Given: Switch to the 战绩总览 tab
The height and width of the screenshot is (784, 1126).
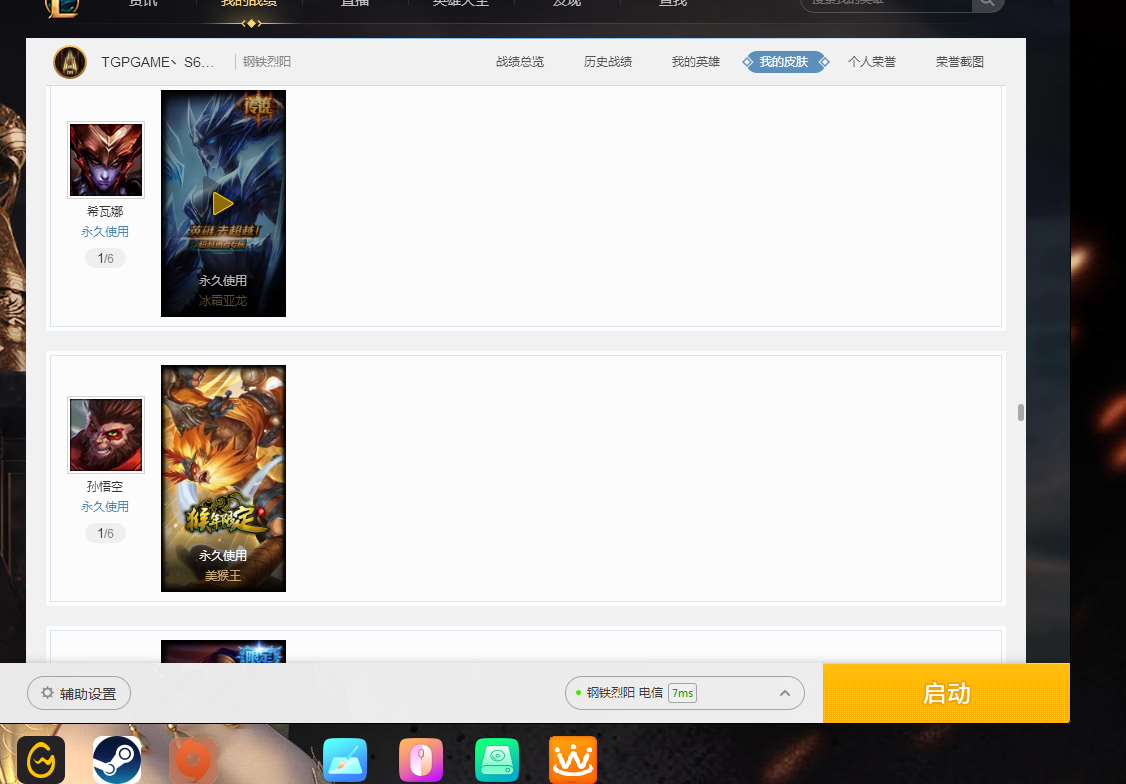Looking at the screenshot, I should 520,62.
